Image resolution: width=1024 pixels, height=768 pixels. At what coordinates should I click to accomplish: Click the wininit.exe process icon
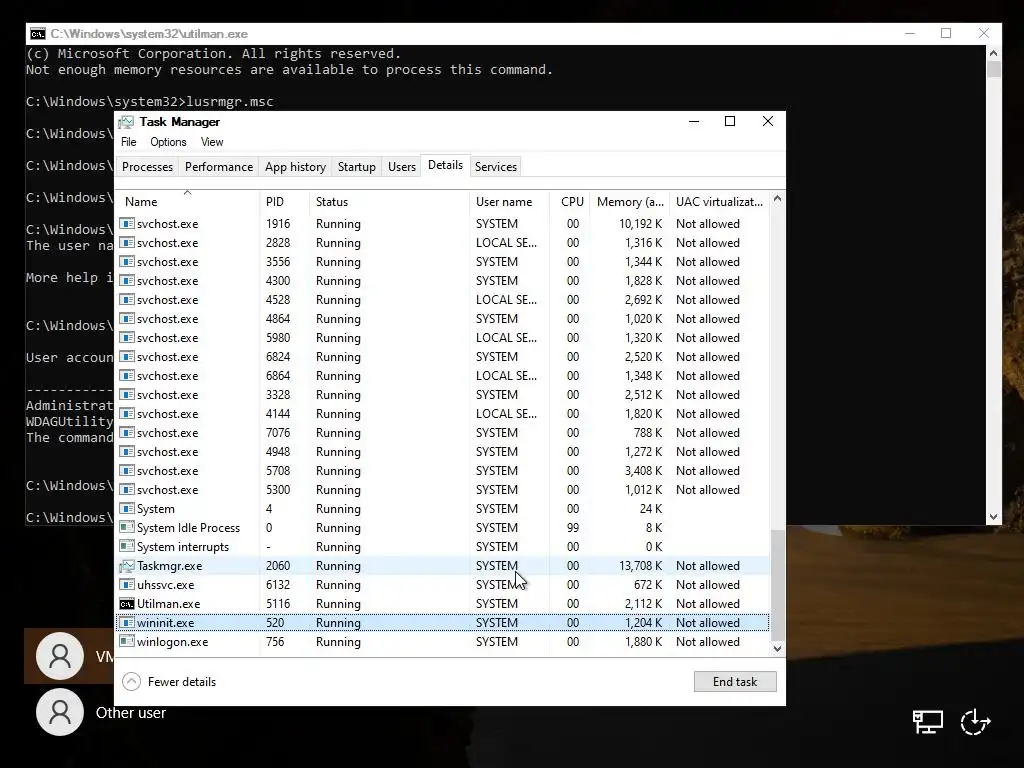[127, 623]
